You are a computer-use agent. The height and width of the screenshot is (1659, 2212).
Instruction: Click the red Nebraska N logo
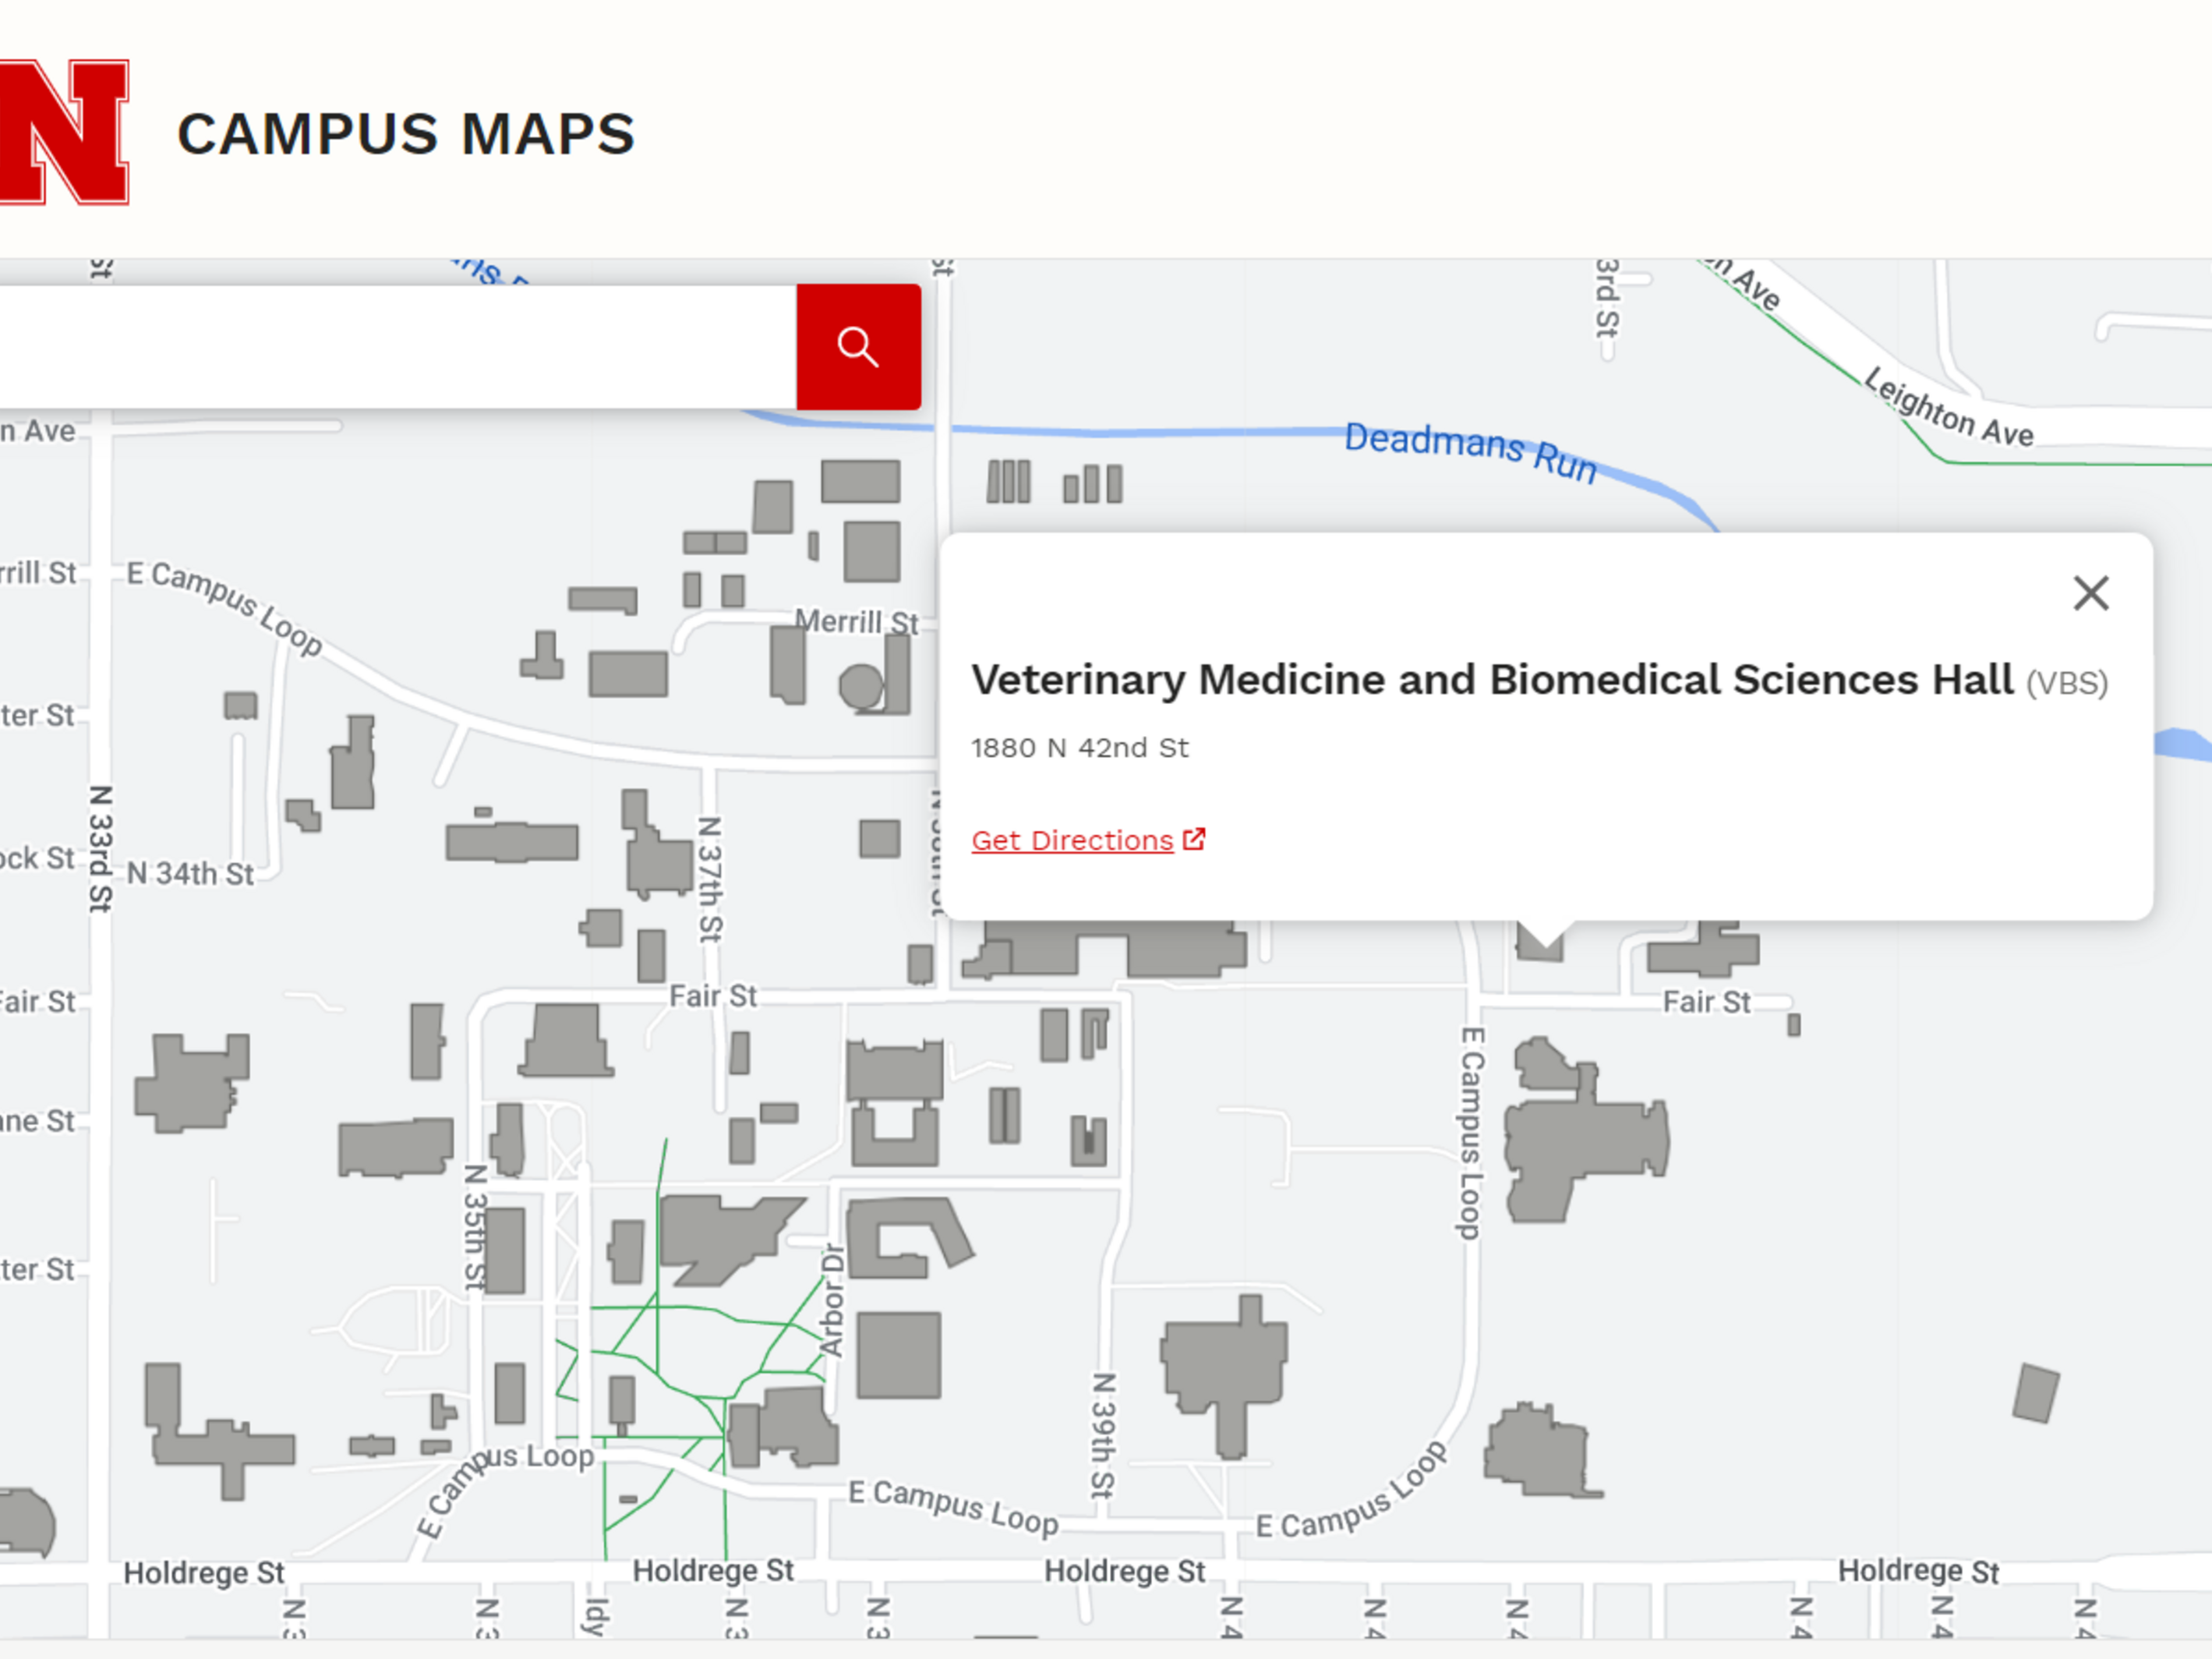click(x=62, y=132)
